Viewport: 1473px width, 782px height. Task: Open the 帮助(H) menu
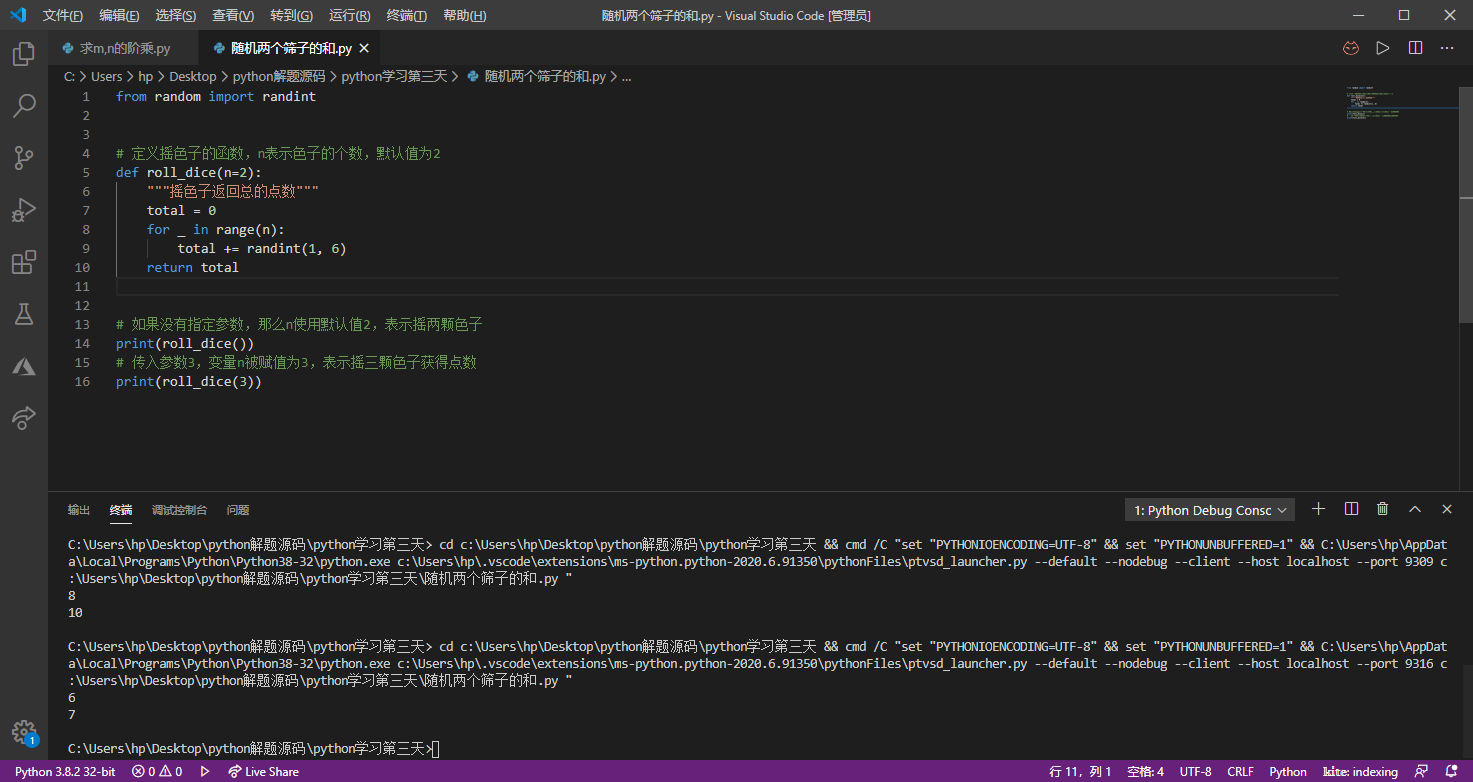point(464,15)
